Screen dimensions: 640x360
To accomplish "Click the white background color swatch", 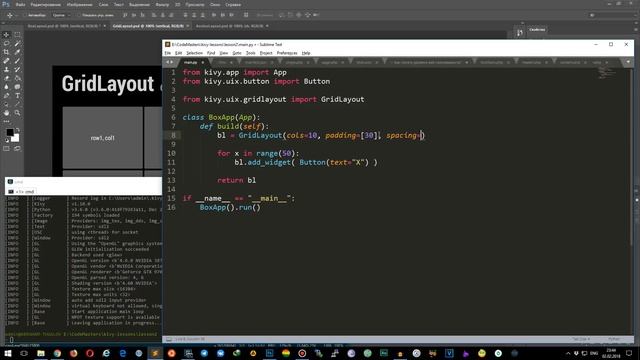I will (16, 139).
